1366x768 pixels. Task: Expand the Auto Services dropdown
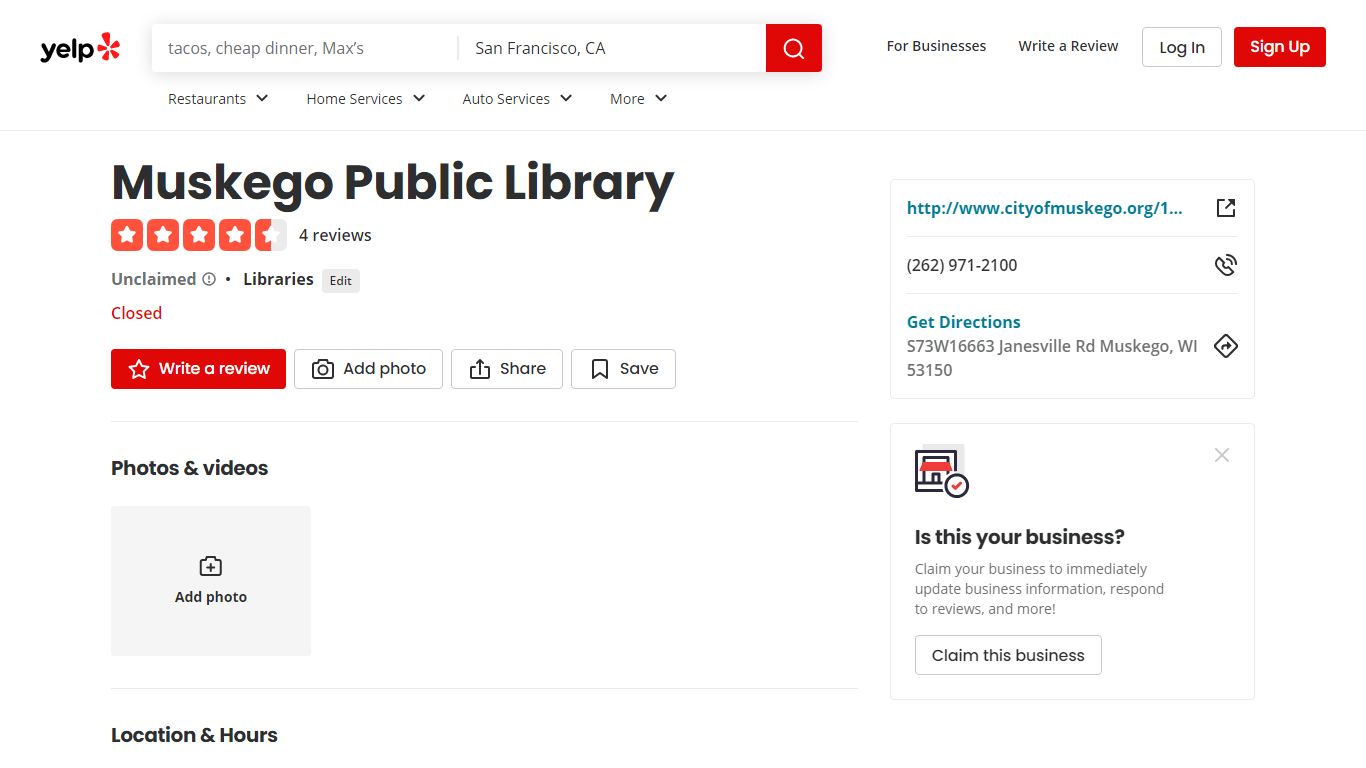[x=518, y=98]
